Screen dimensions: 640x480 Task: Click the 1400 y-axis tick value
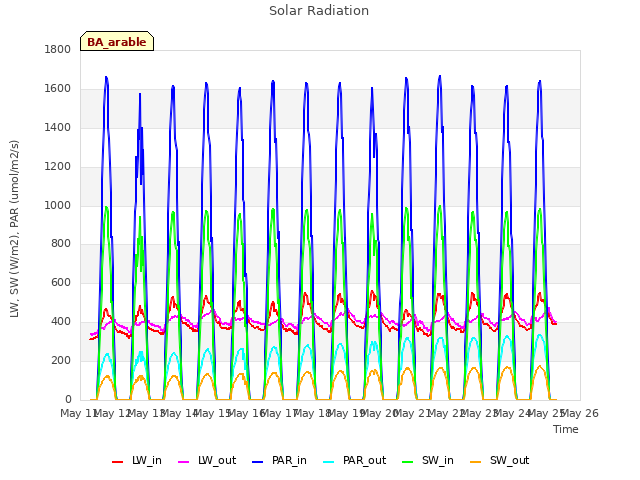coord(58,128)
